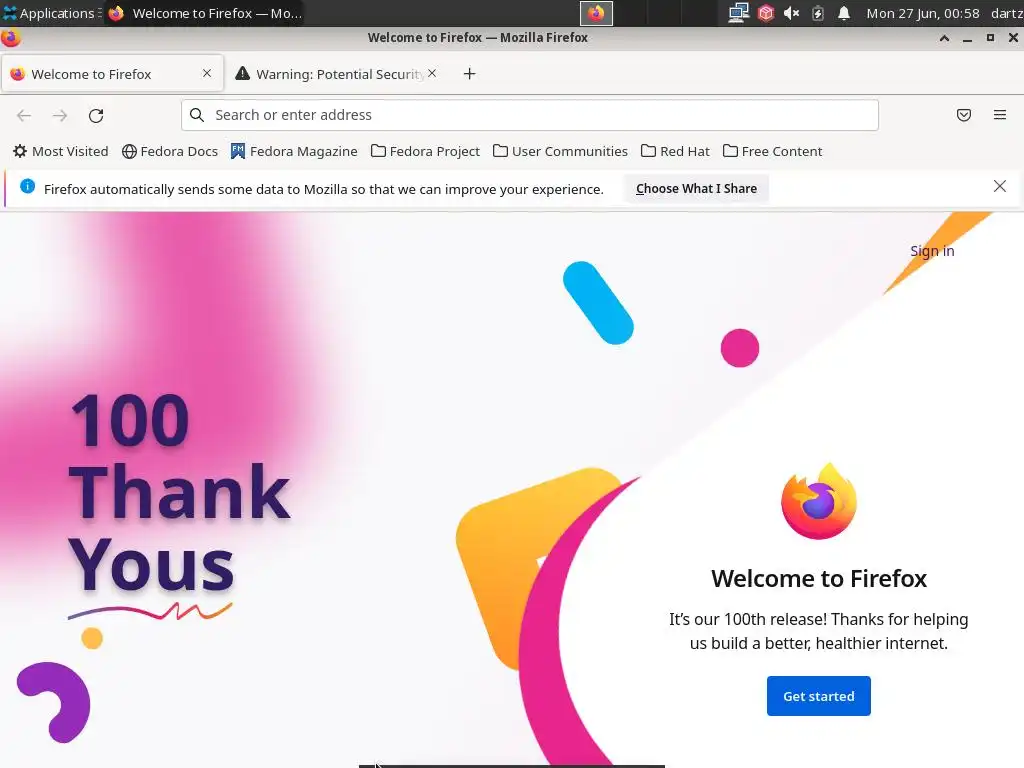Open the Firefox hamburger menu
The image size is (1024, 768).
pyautogui.click(x=999, y=115)
